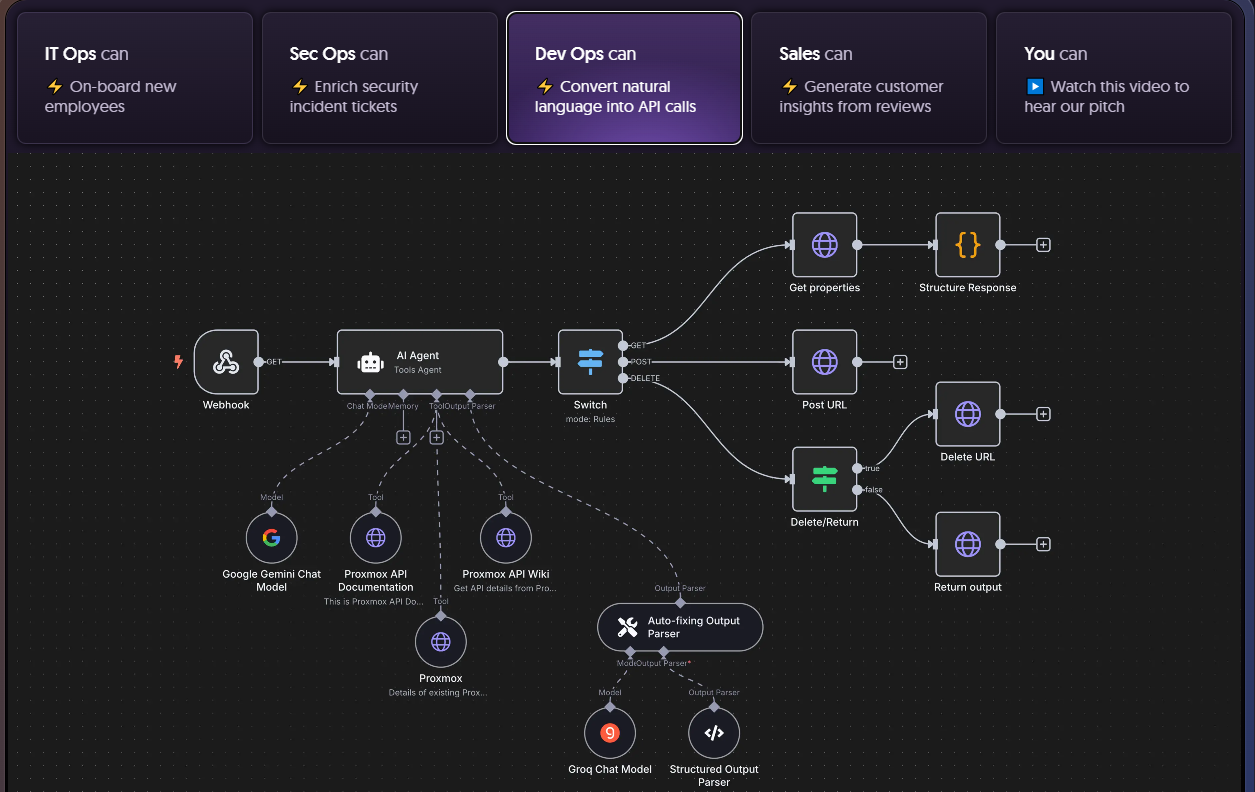Click the plus after Structure Response node
Viewport: 1255px width, 792px height.
1043,245
